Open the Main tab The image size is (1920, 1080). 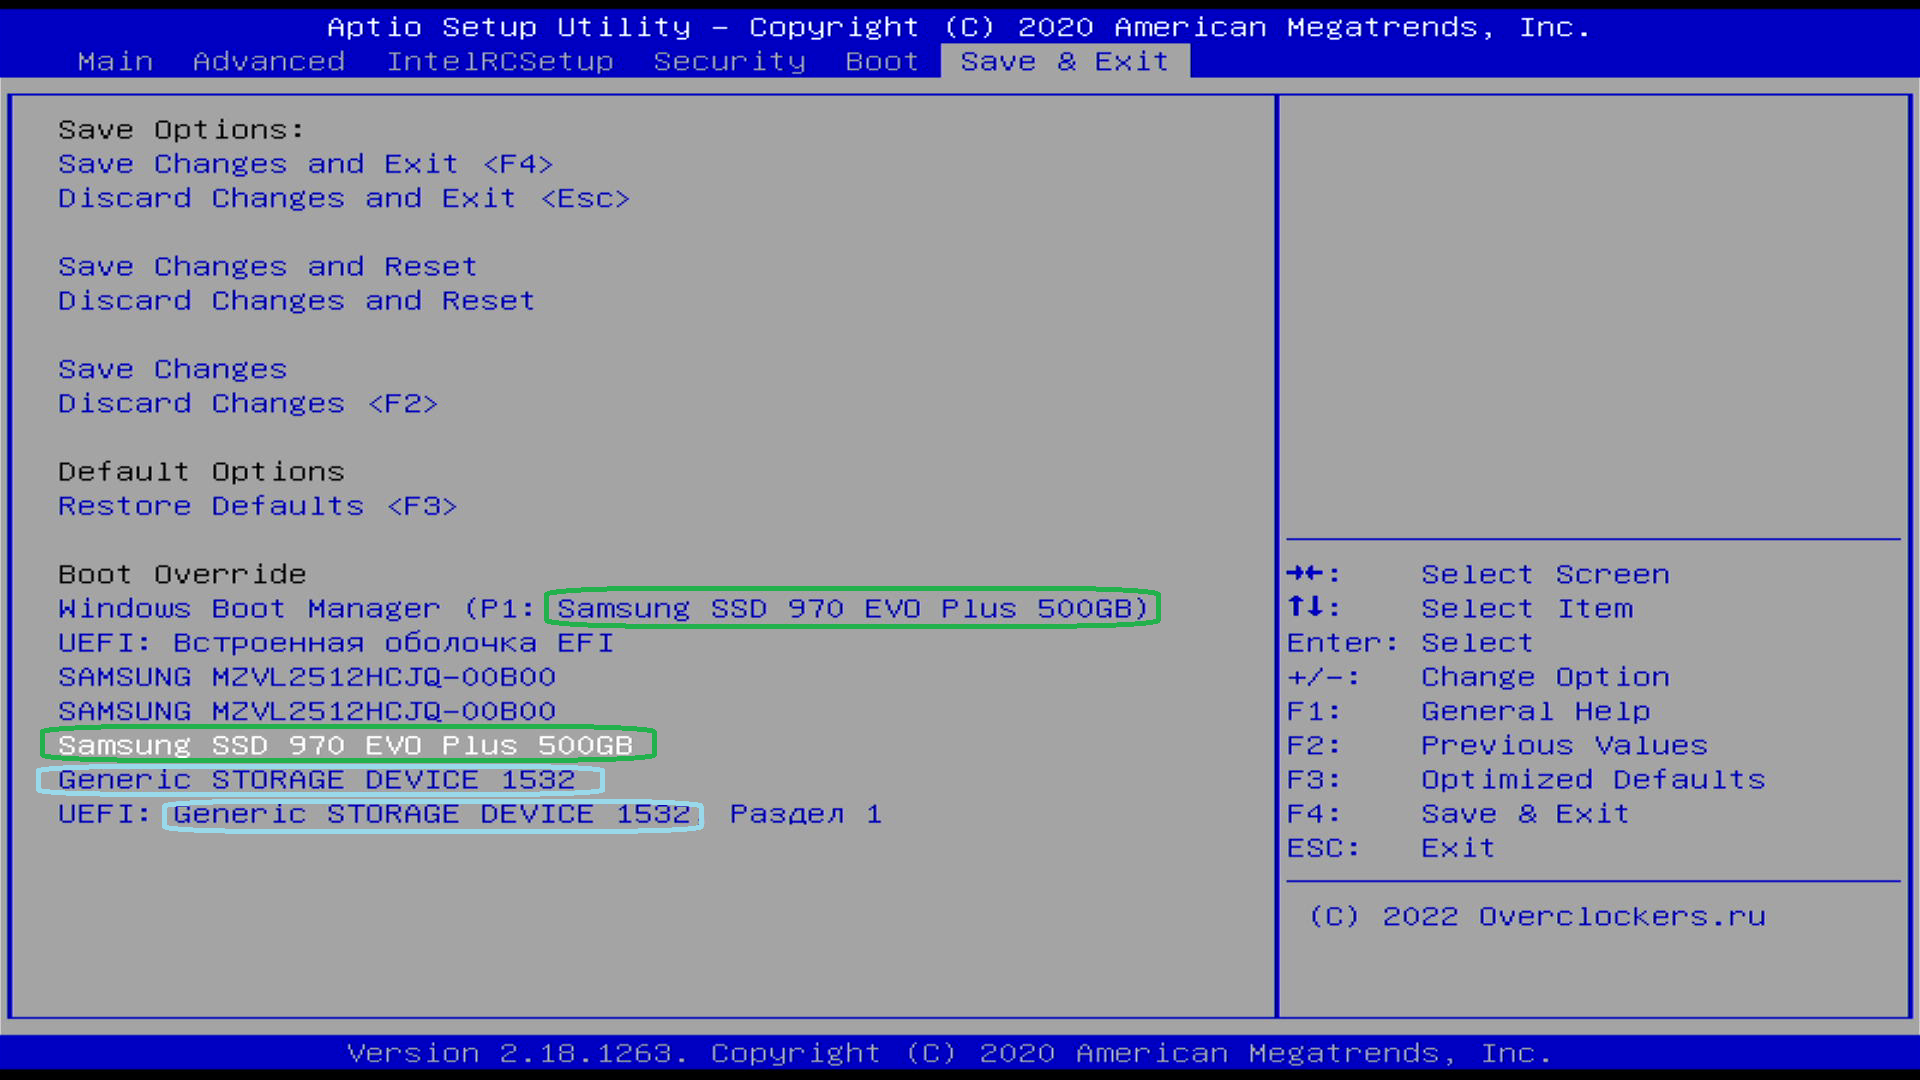(115, 61)
